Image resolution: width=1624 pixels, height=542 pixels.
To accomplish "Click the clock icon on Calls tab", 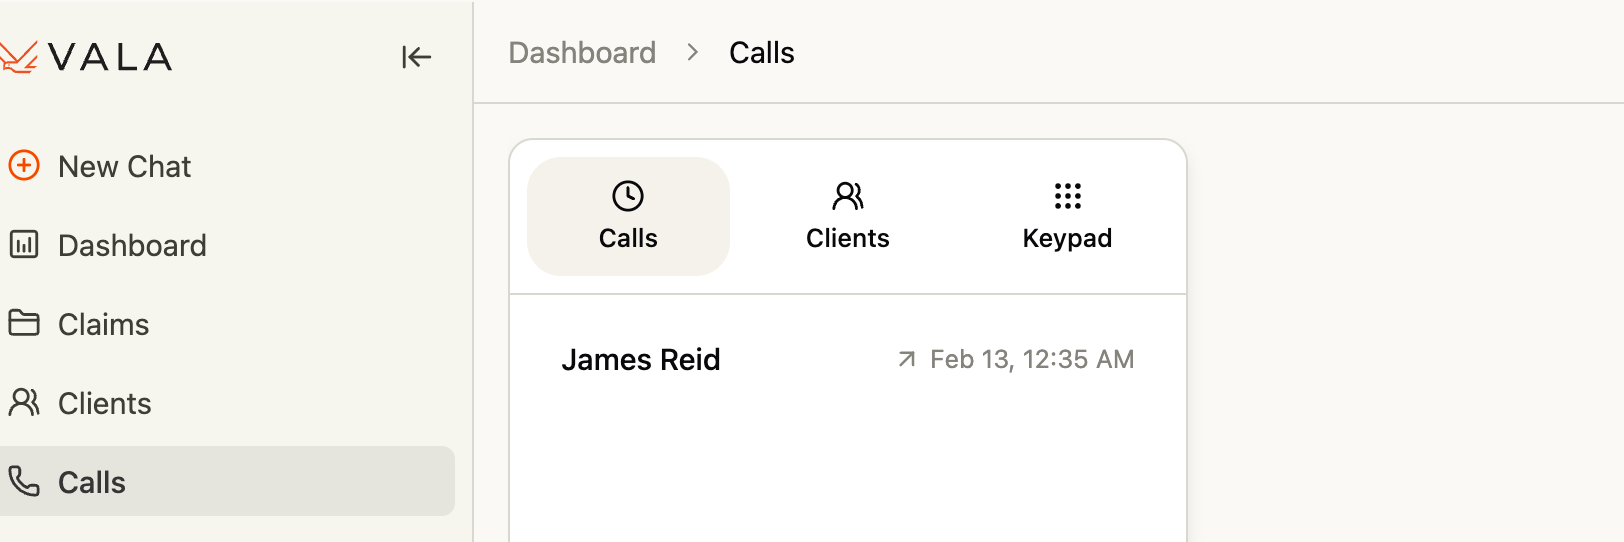I will 628,196.
